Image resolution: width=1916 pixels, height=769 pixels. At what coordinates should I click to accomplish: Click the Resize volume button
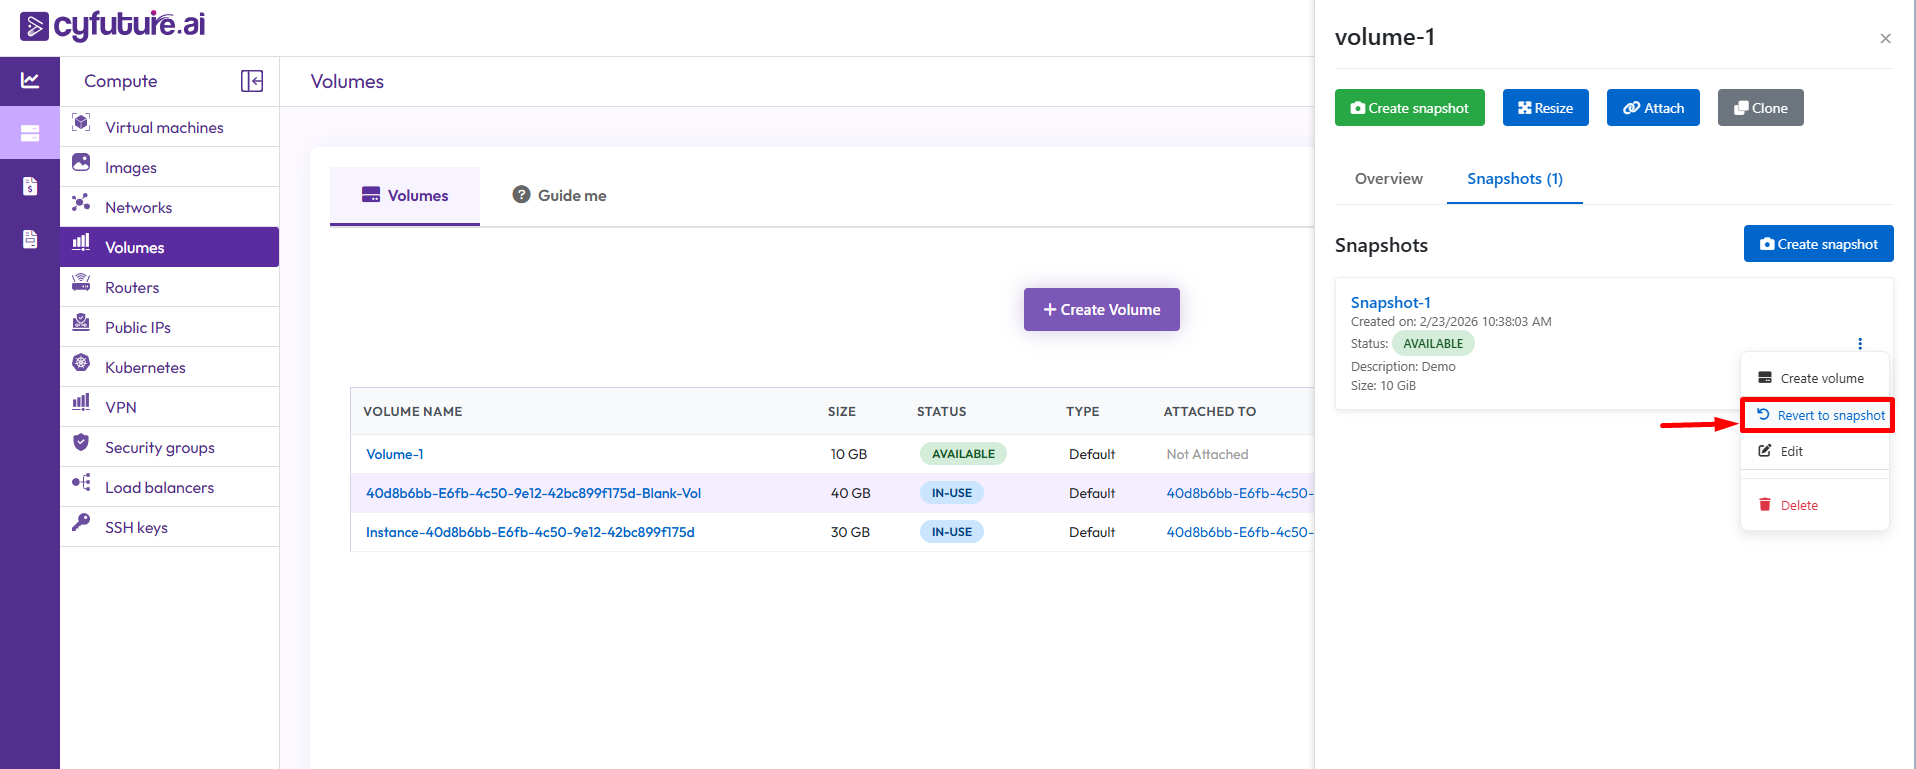[1545, 108]
